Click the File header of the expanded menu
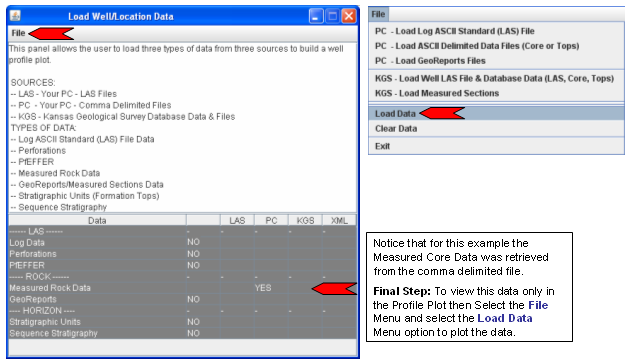This screenshot has height=363, width=631. point(378,14)
